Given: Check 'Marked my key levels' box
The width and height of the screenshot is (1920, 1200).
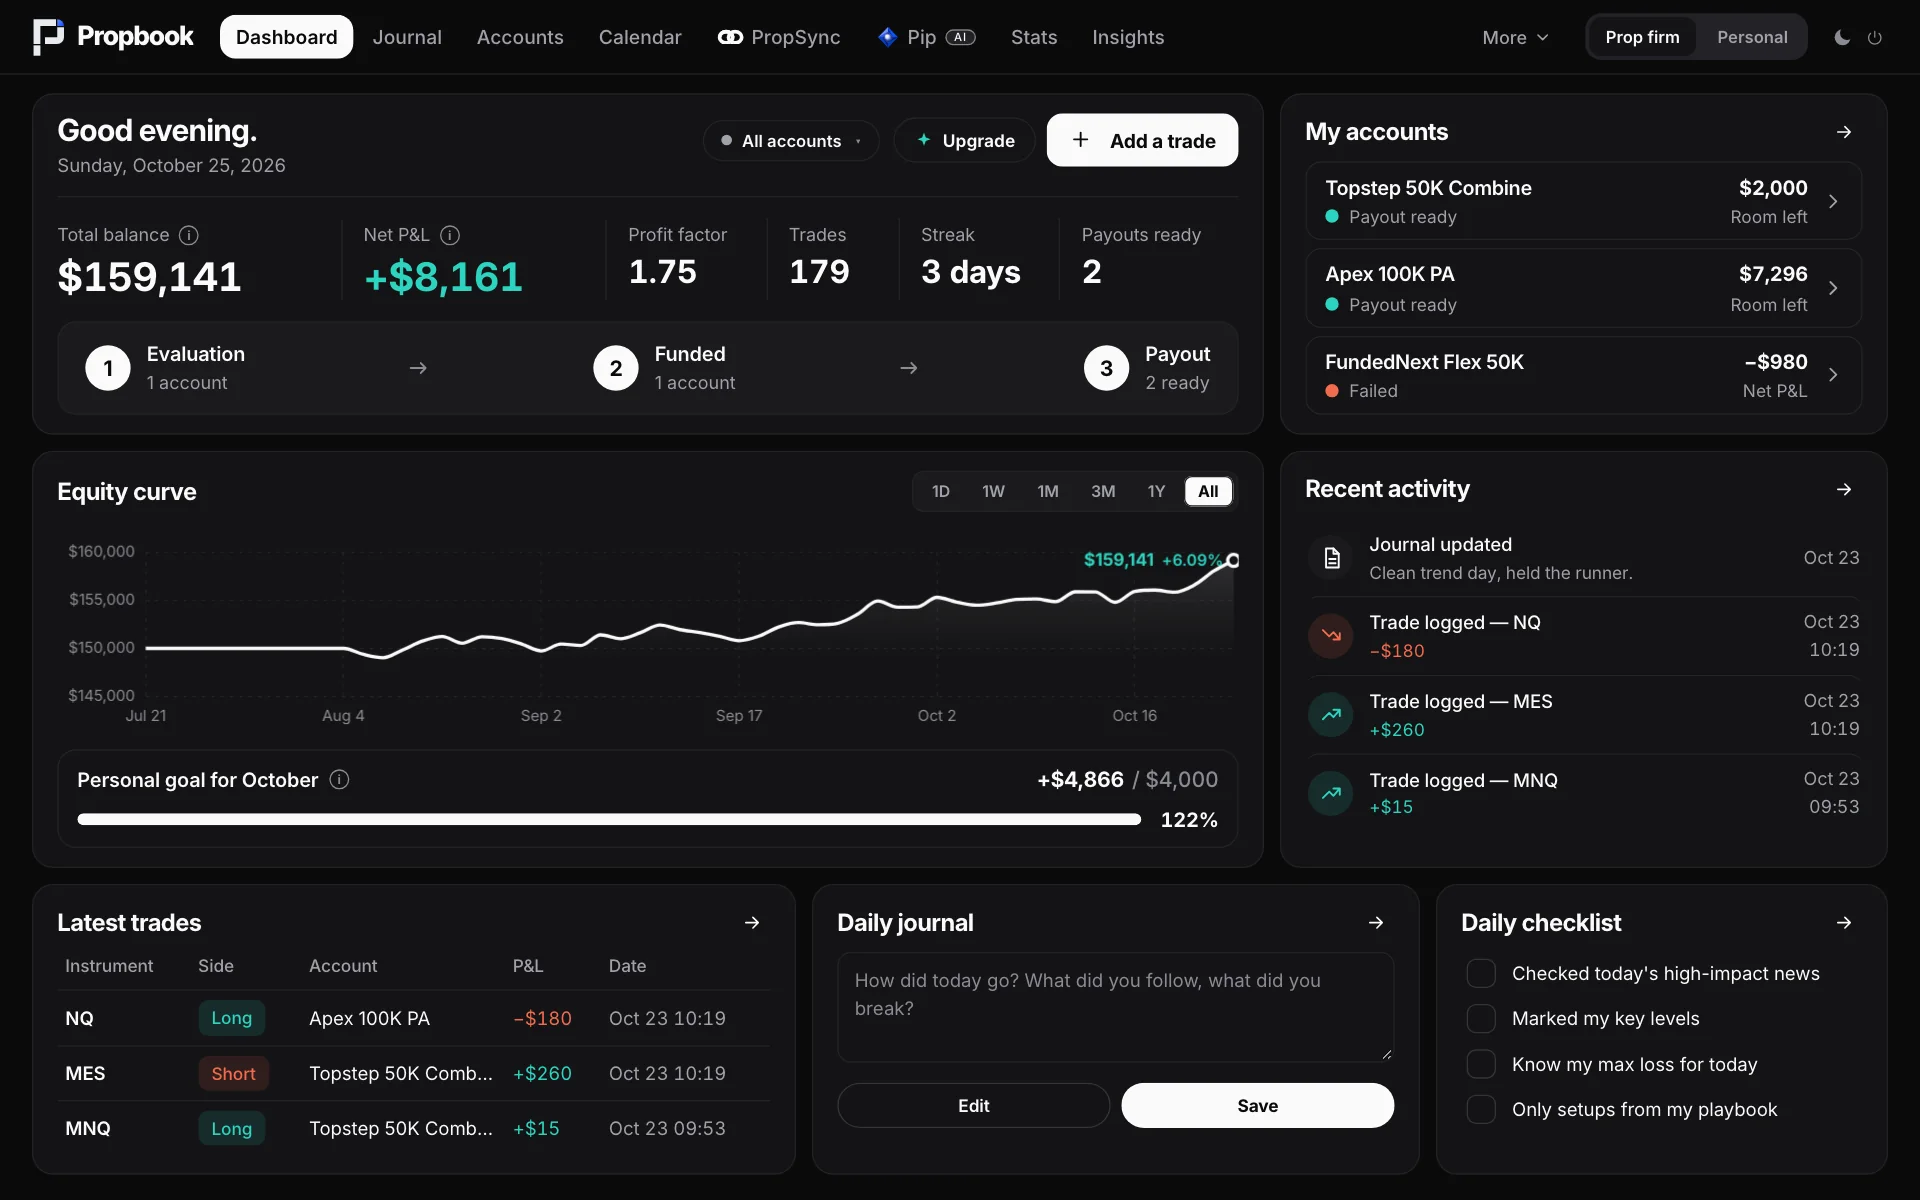Looking at the screenshot, I should click(x=1481, y=1018).
